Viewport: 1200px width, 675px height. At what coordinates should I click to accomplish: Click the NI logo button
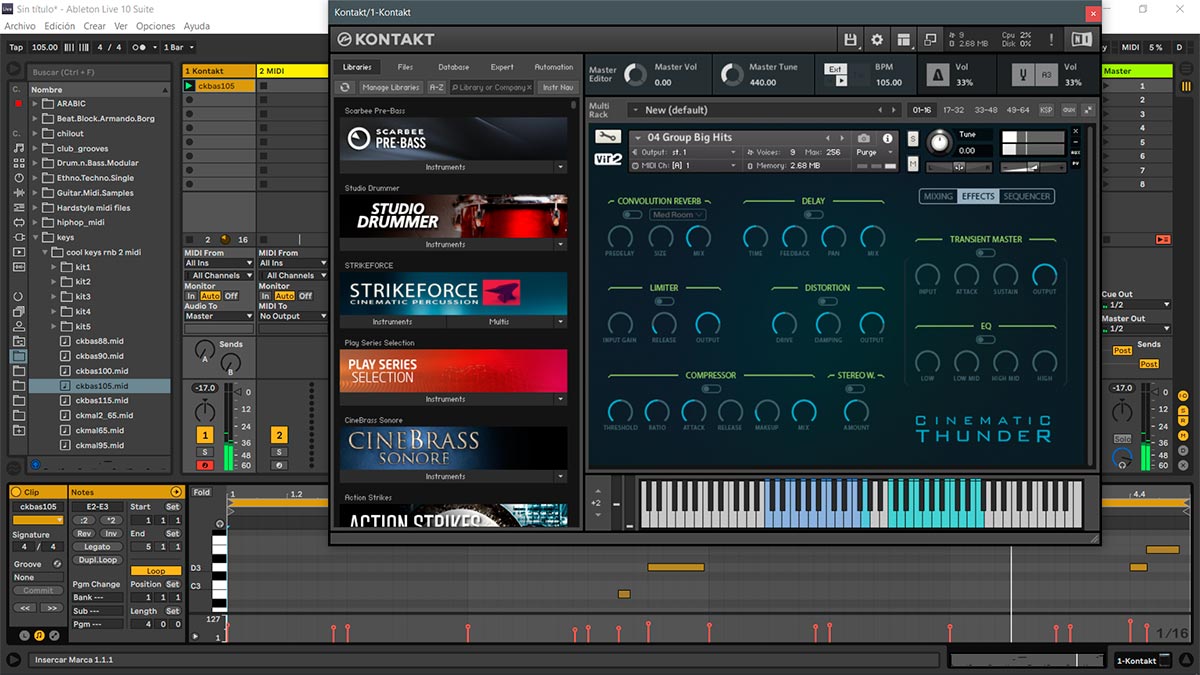pos(1081,40)
